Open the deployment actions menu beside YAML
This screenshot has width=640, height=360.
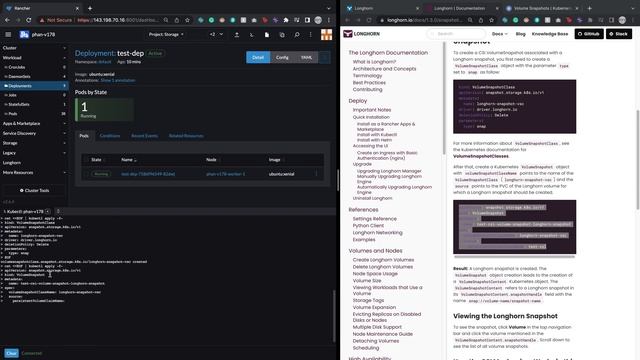pyautogui.click(x=325, y=58)
